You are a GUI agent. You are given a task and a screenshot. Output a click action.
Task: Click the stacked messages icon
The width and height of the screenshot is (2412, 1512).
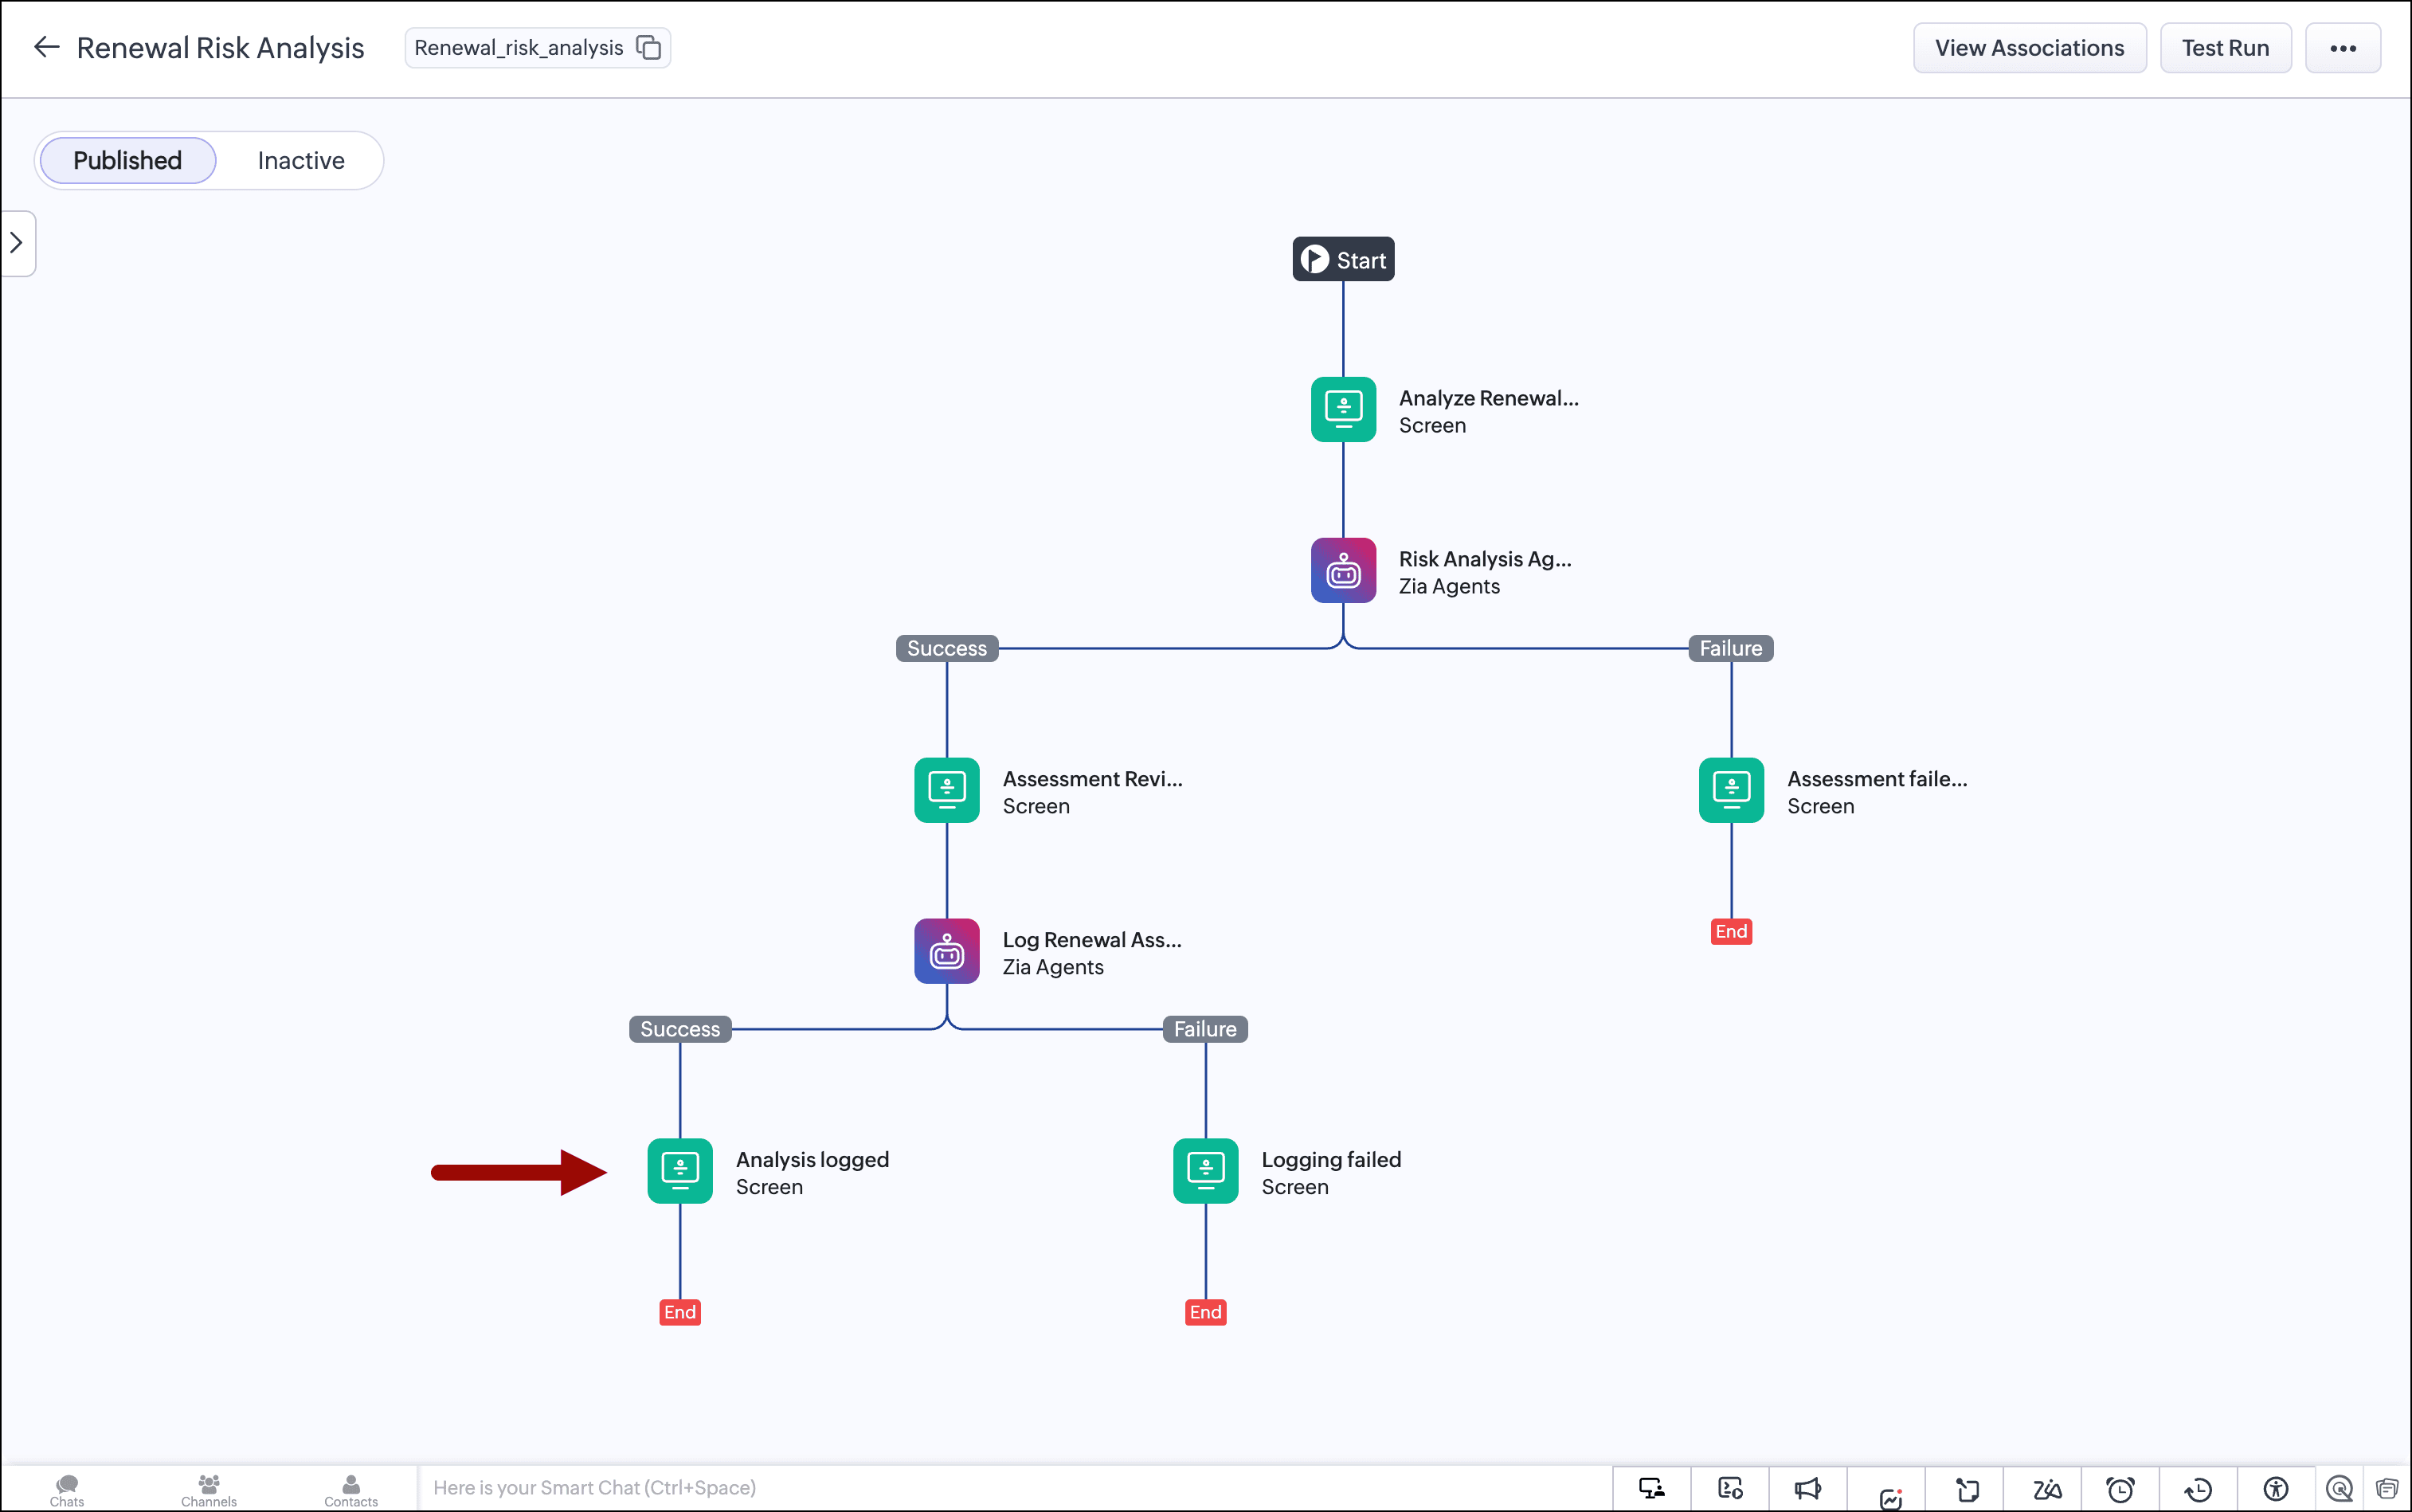click(x=2387, y=1489)
